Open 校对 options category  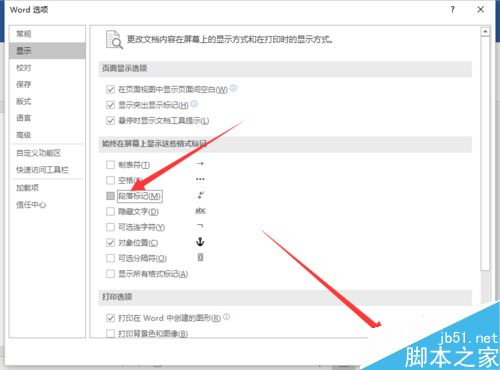click(47, 68)
